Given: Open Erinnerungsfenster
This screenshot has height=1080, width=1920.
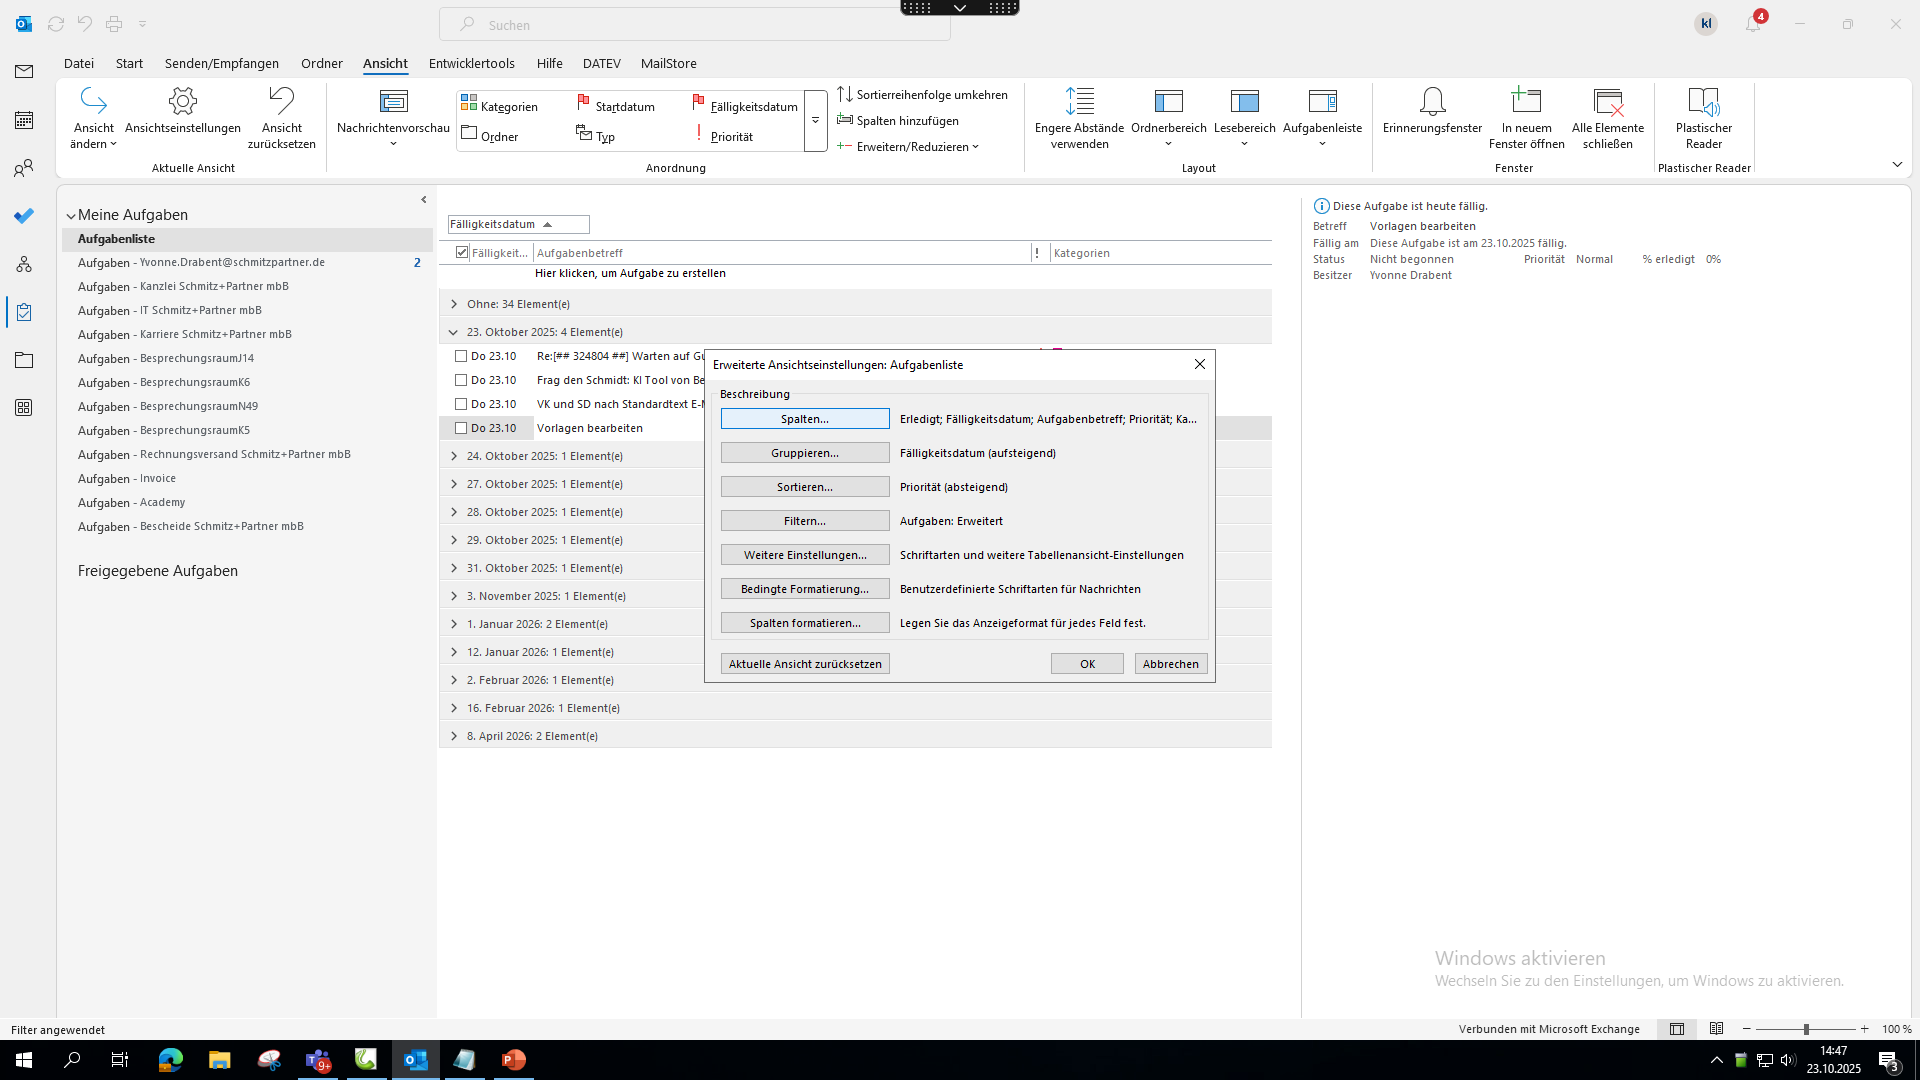Looking at the screenshot, I should click(1432, 111).
